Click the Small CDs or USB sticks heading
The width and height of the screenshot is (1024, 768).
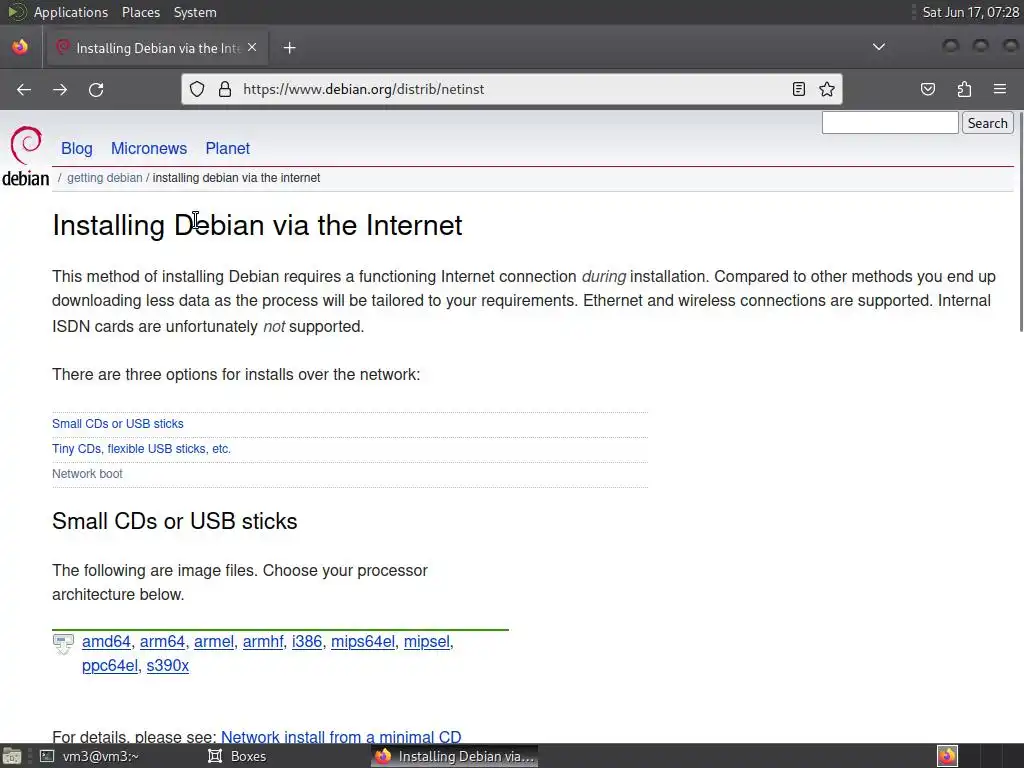pyautogui.click(x=174, y=521)
